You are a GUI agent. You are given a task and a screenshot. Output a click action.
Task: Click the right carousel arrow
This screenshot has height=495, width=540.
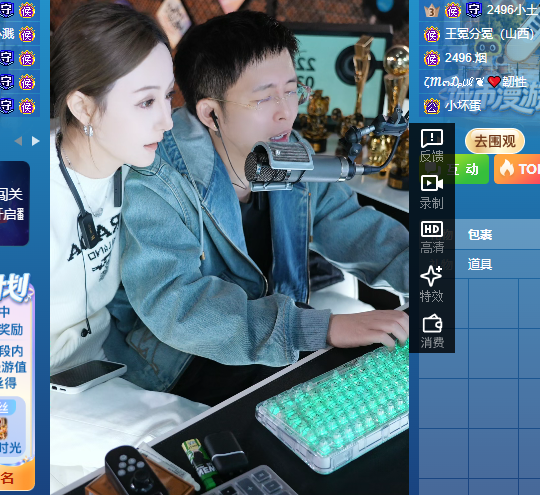pos(35,141)
